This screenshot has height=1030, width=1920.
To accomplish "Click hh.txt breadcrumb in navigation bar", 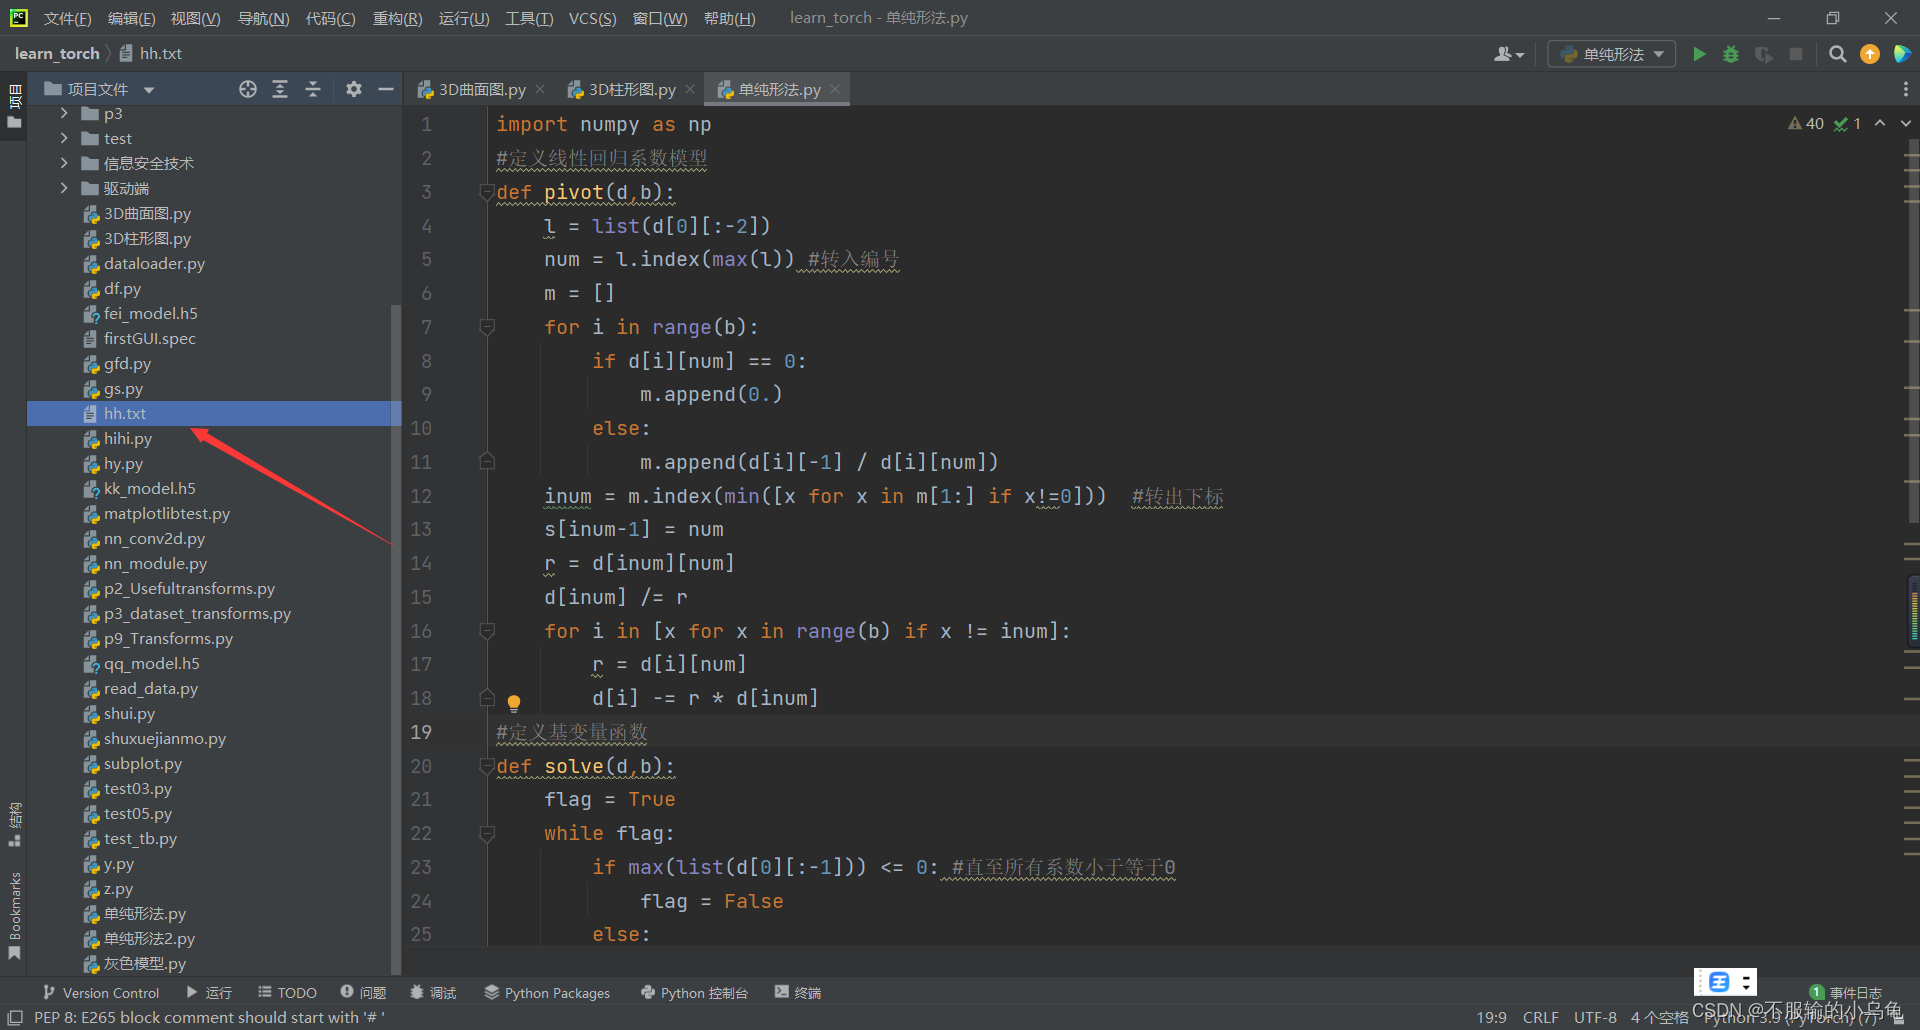I will [x=151, y=54].
